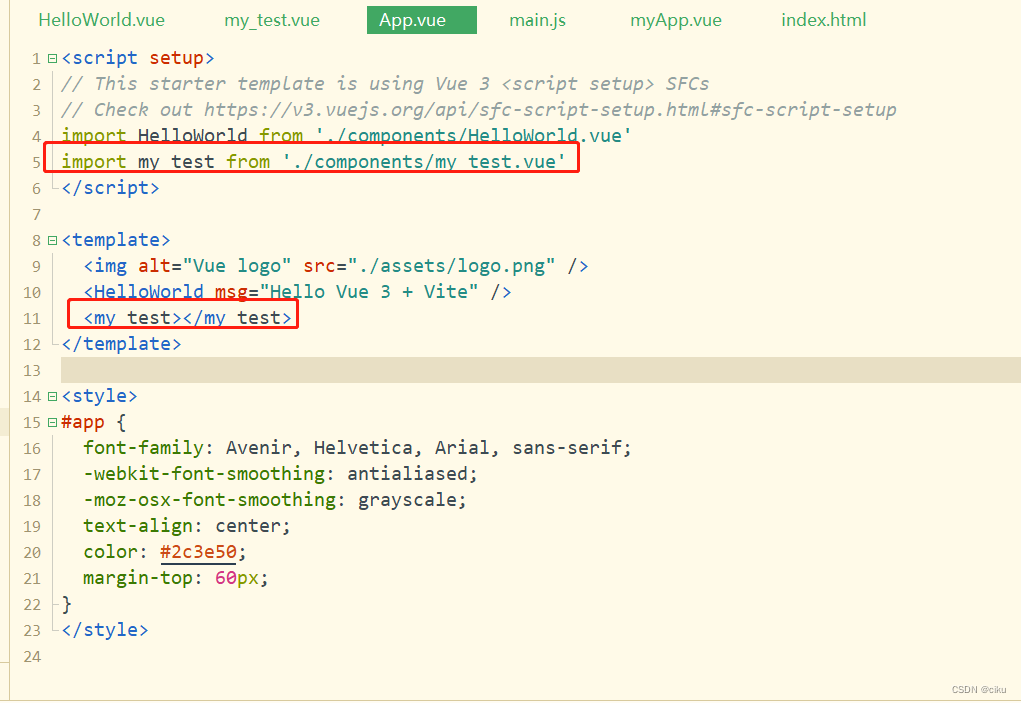
Task: Click the './components/my_test.vue' import path
Action: [x=423, y=161]
